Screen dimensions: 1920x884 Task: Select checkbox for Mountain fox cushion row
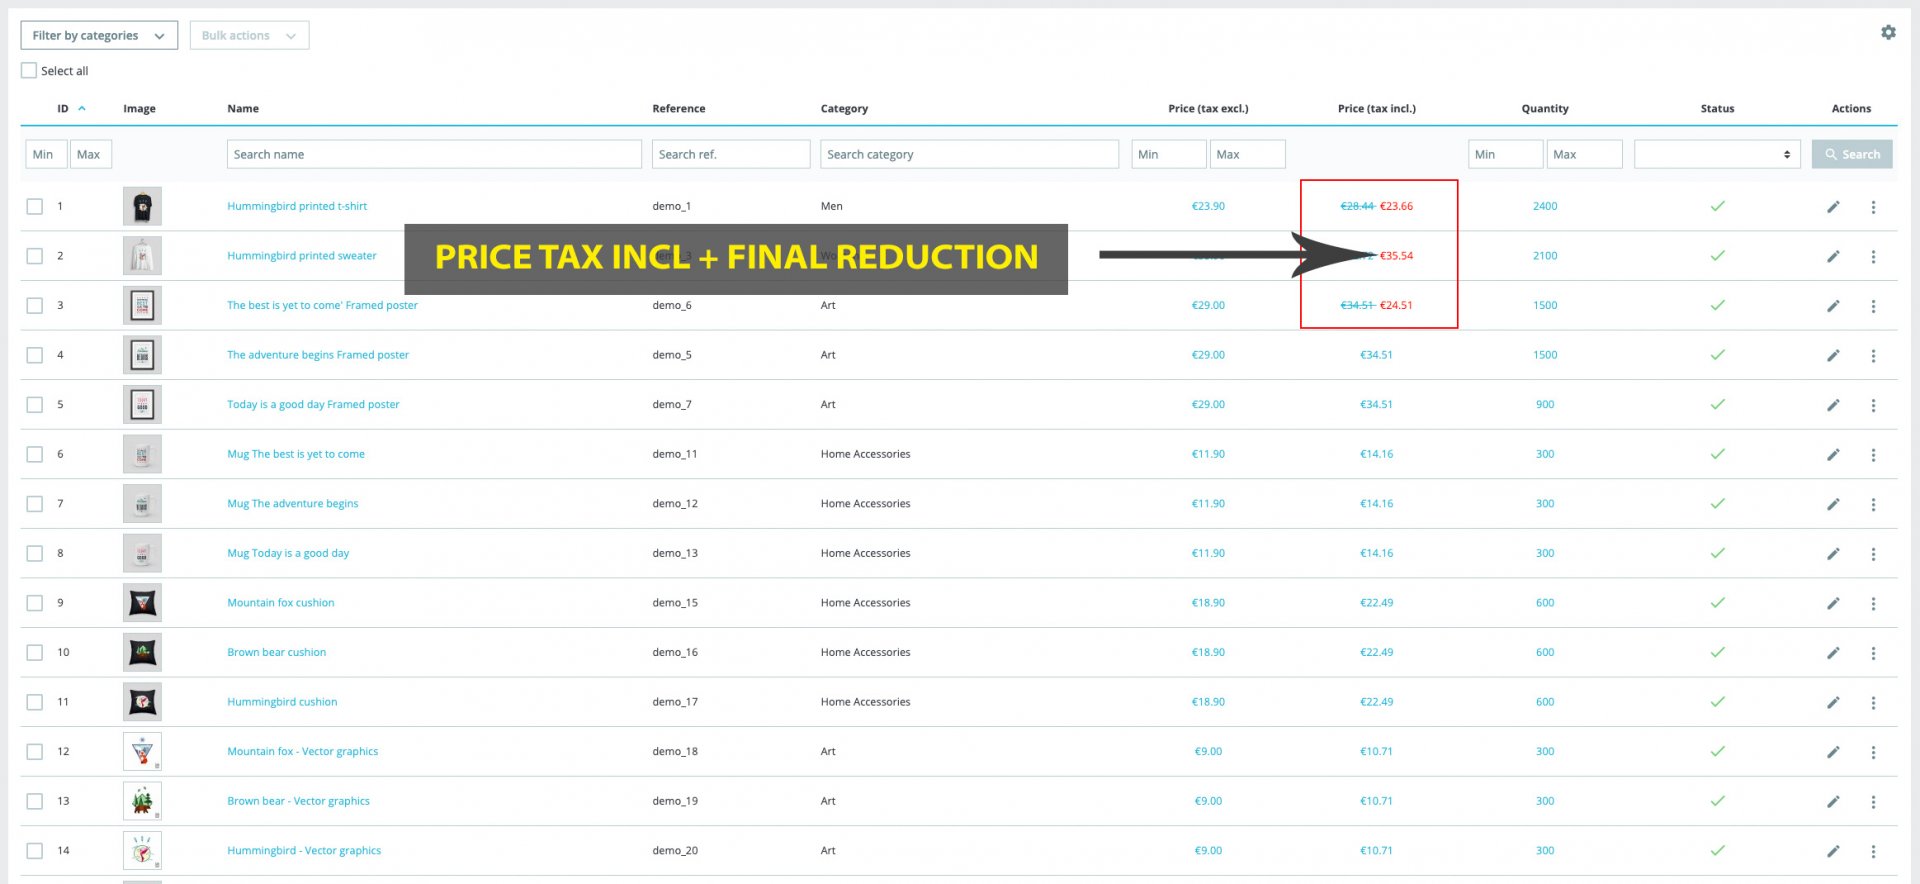tap(35, 603)
